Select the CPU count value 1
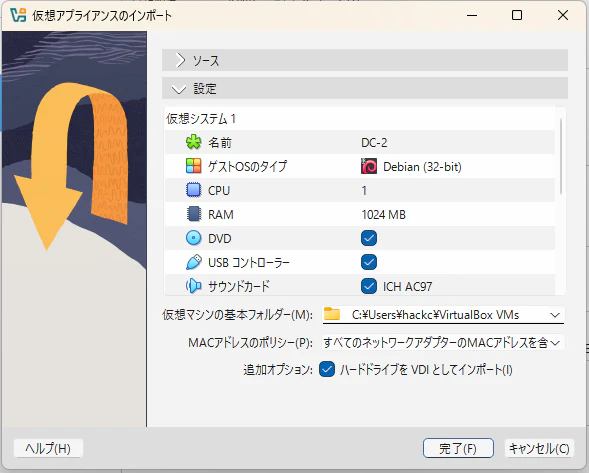 (364, 190)
